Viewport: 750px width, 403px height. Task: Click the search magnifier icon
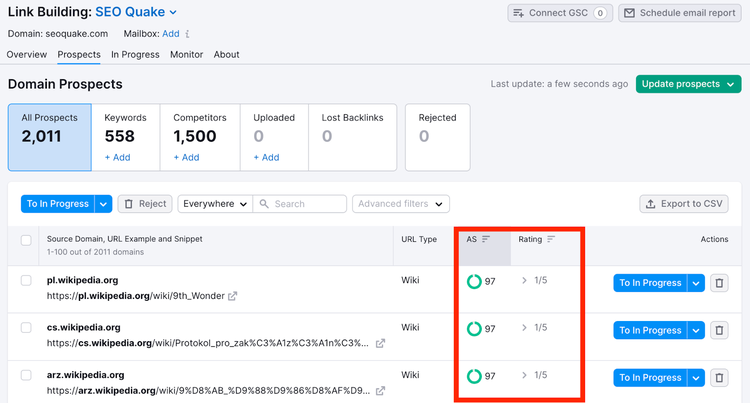(x=264, y=204)
